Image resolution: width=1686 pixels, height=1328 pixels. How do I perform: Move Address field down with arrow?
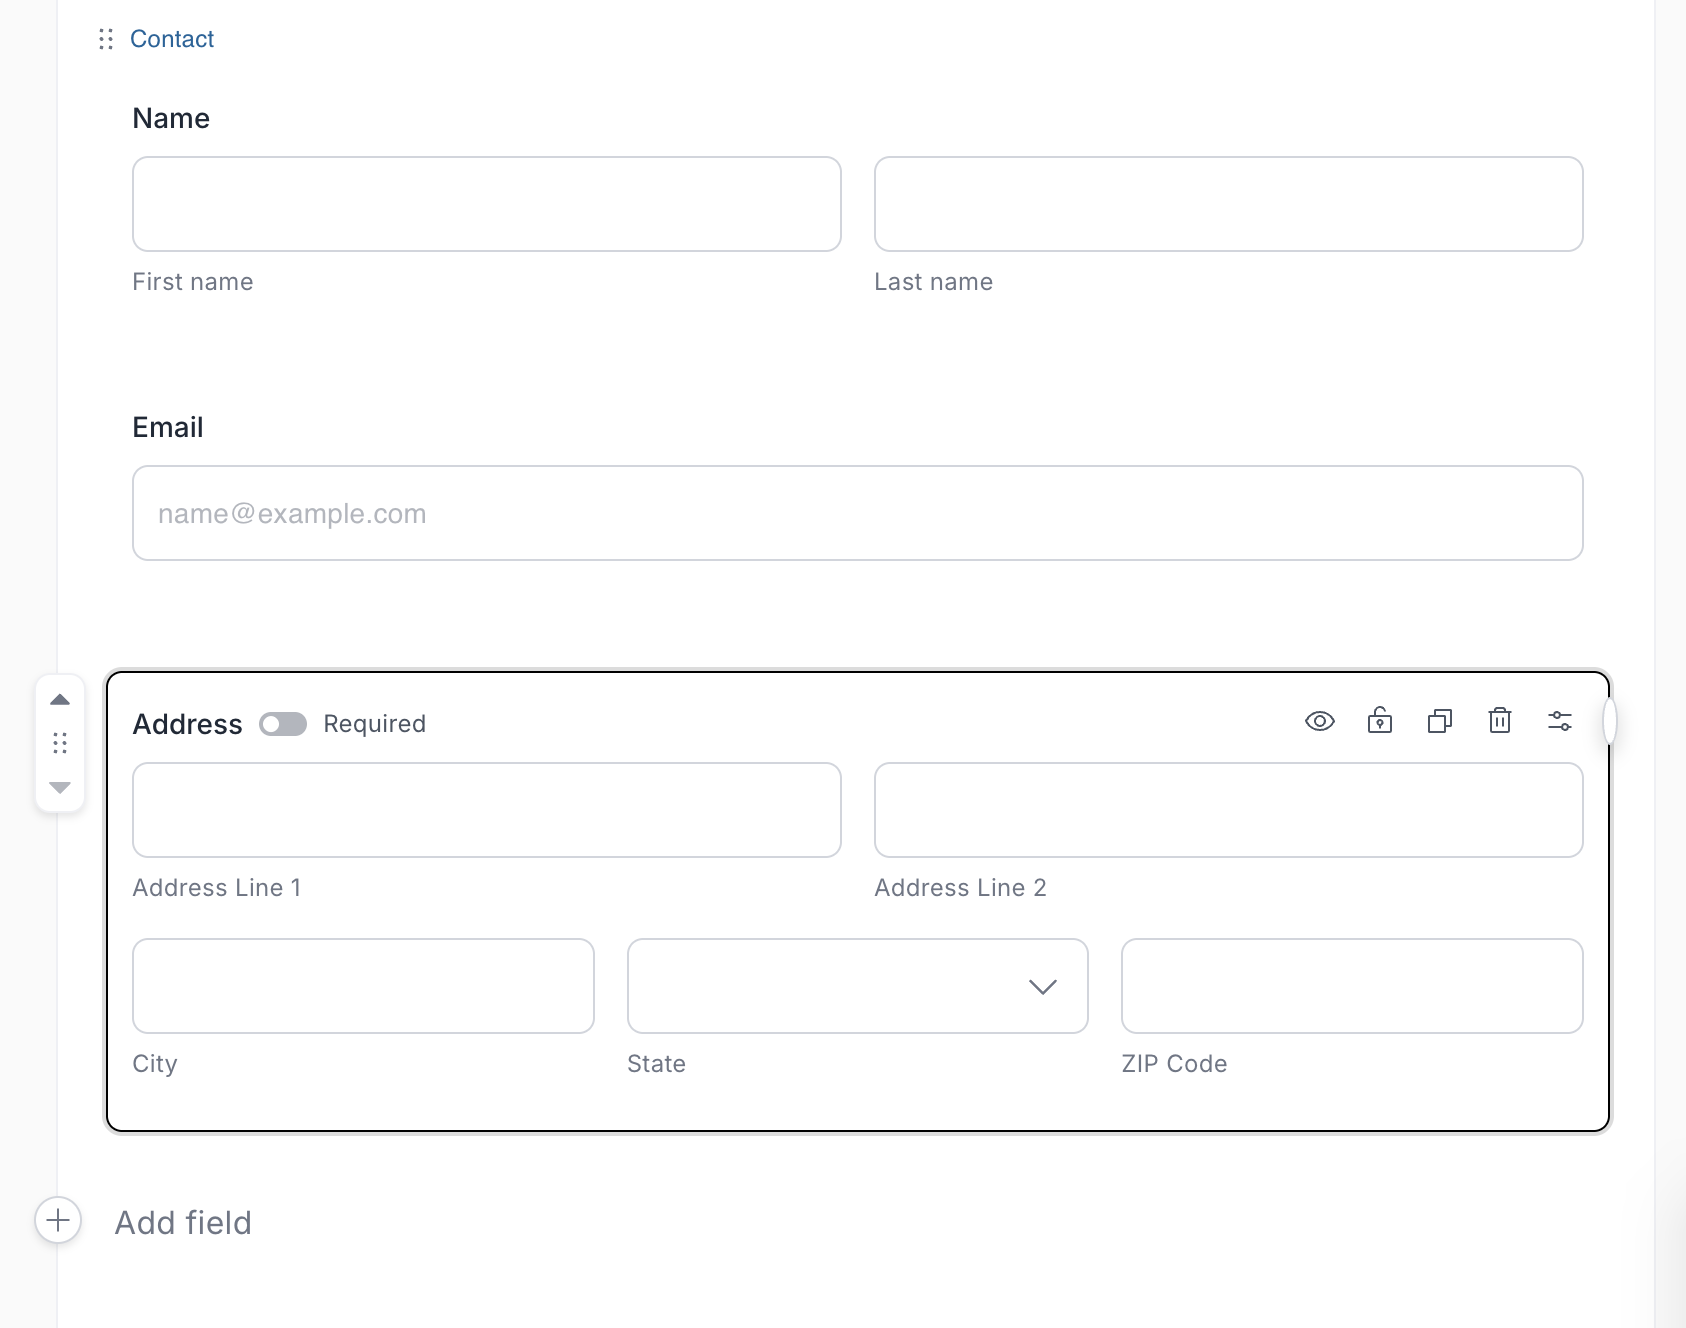pos(60,787)
